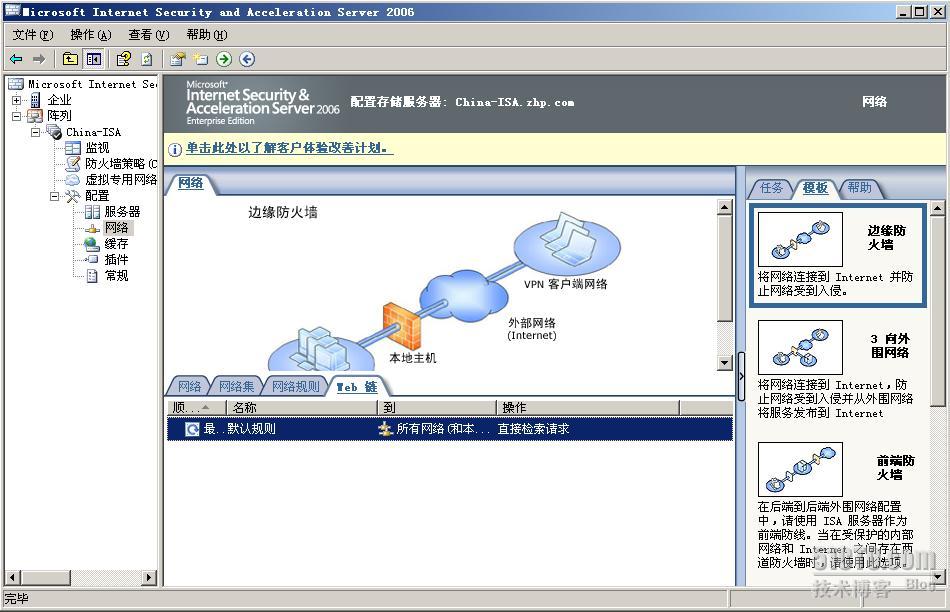The width and height of the screenshot is (950, 612).
Task: Select the 默认规则 row
Action: coord(450,429)
